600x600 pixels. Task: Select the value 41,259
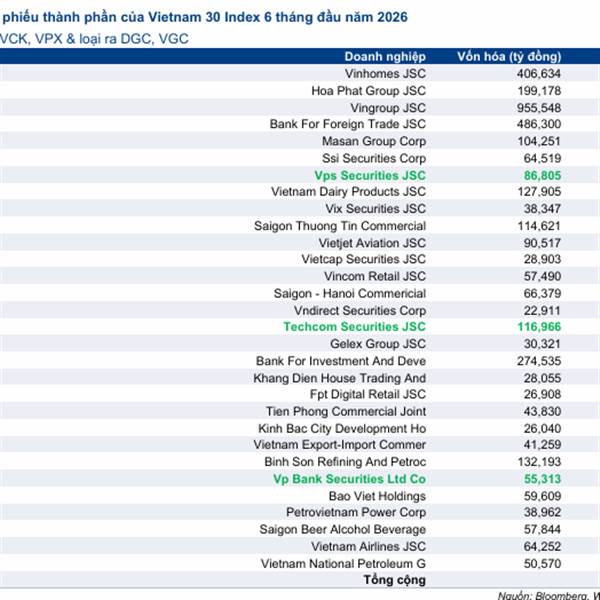coord(542,445)
